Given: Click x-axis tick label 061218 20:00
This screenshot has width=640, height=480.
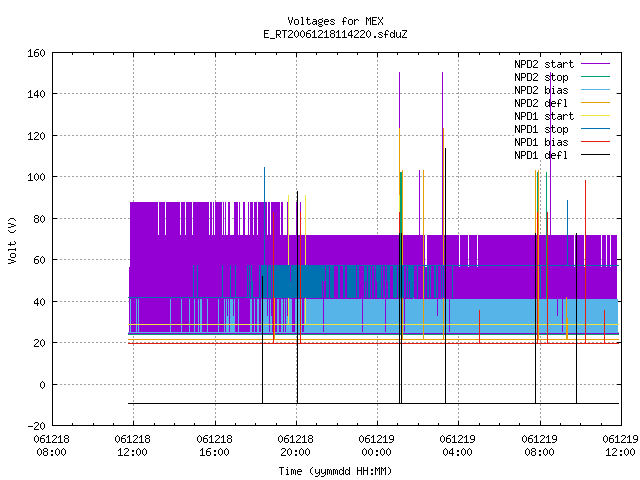Looking at the screenshot, I should point(296,446).
